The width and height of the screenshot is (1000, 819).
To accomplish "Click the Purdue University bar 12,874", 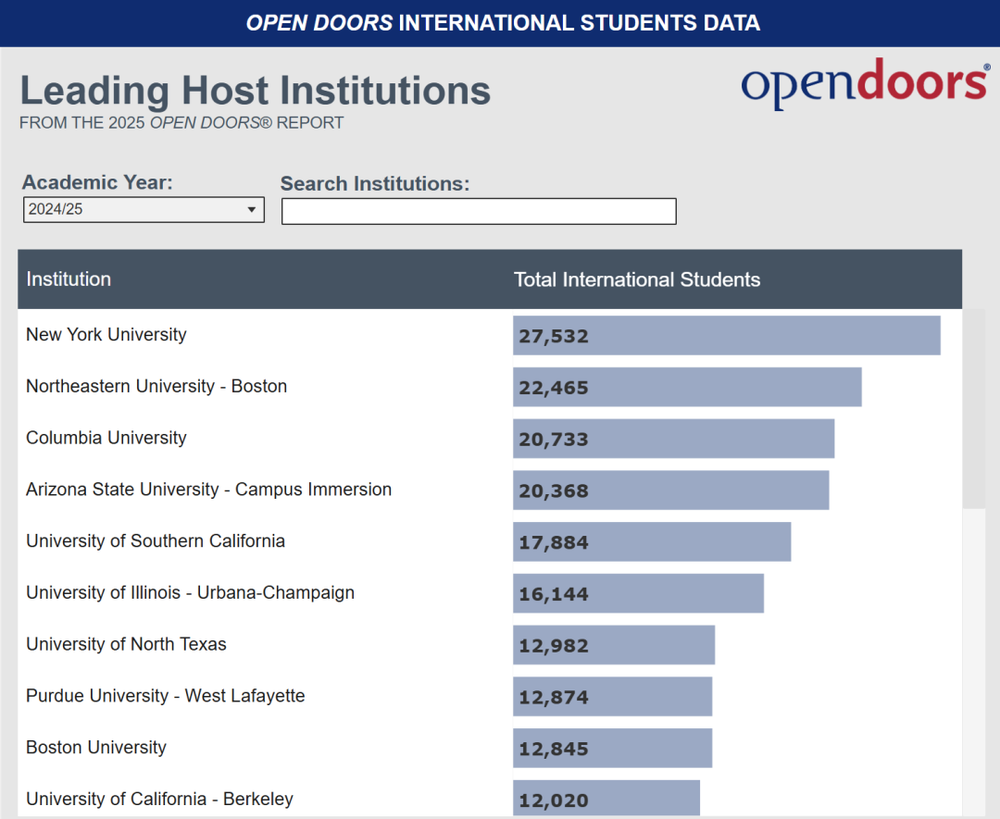I will (x=612, y=697).
